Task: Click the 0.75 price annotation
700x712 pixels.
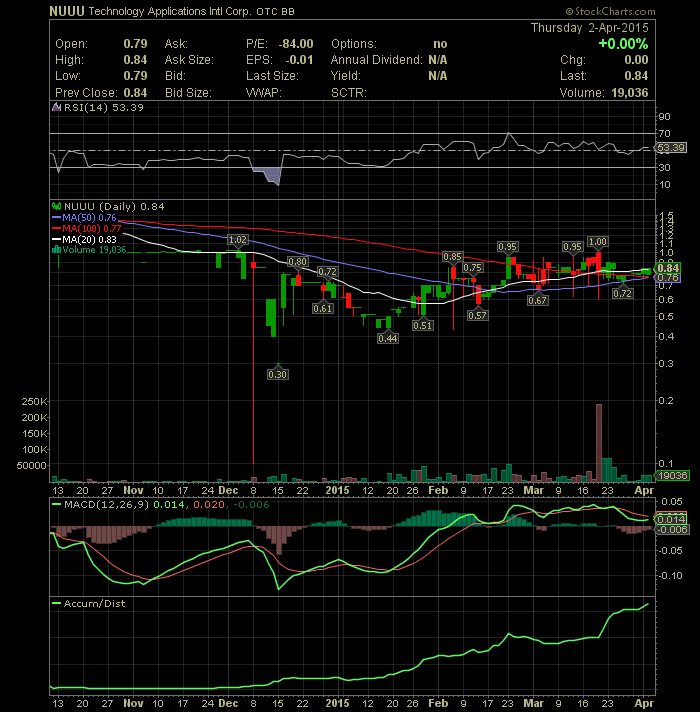Action: pyautogui.click(x=473, y=268)
